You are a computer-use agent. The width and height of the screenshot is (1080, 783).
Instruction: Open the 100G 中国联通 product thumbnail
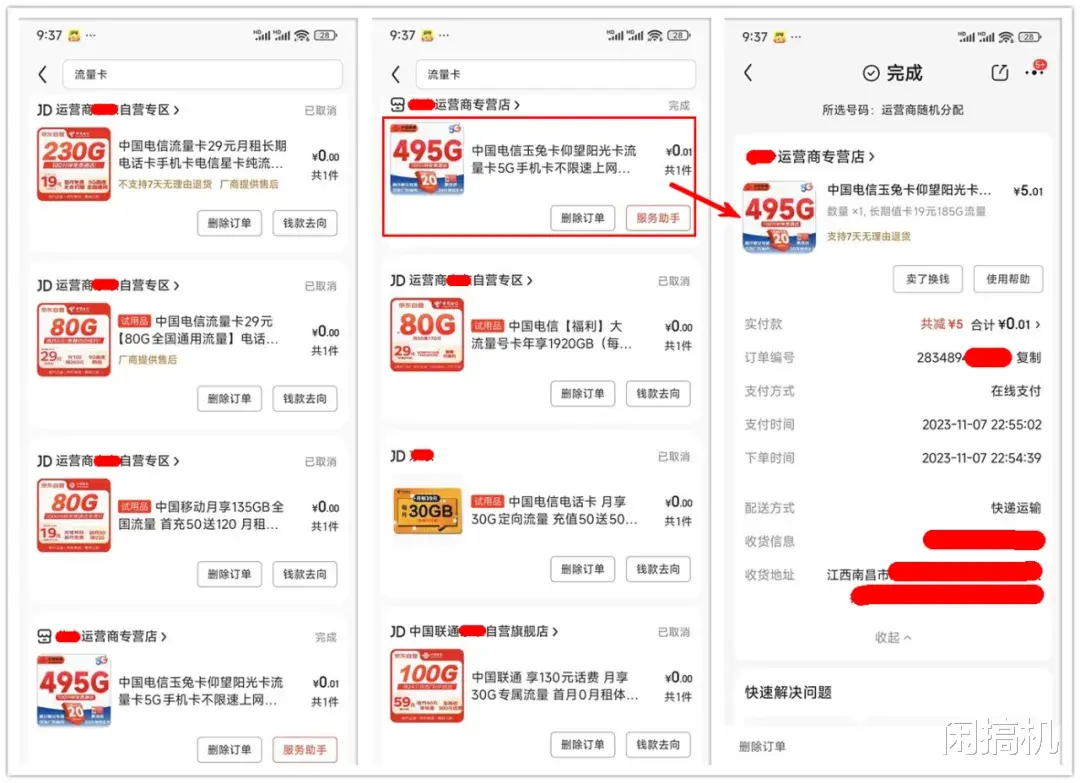click(427, 686)
